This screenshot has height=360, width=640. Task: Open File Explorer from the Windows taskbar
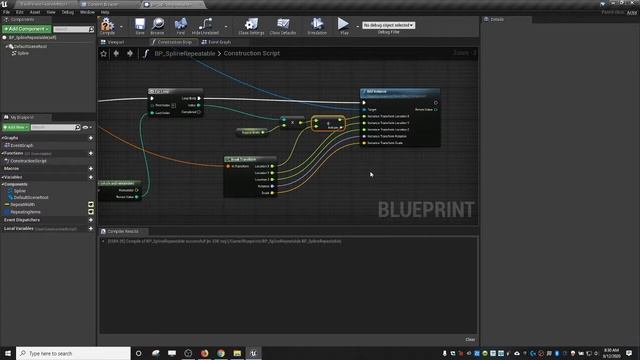click(x=237, y=353)
